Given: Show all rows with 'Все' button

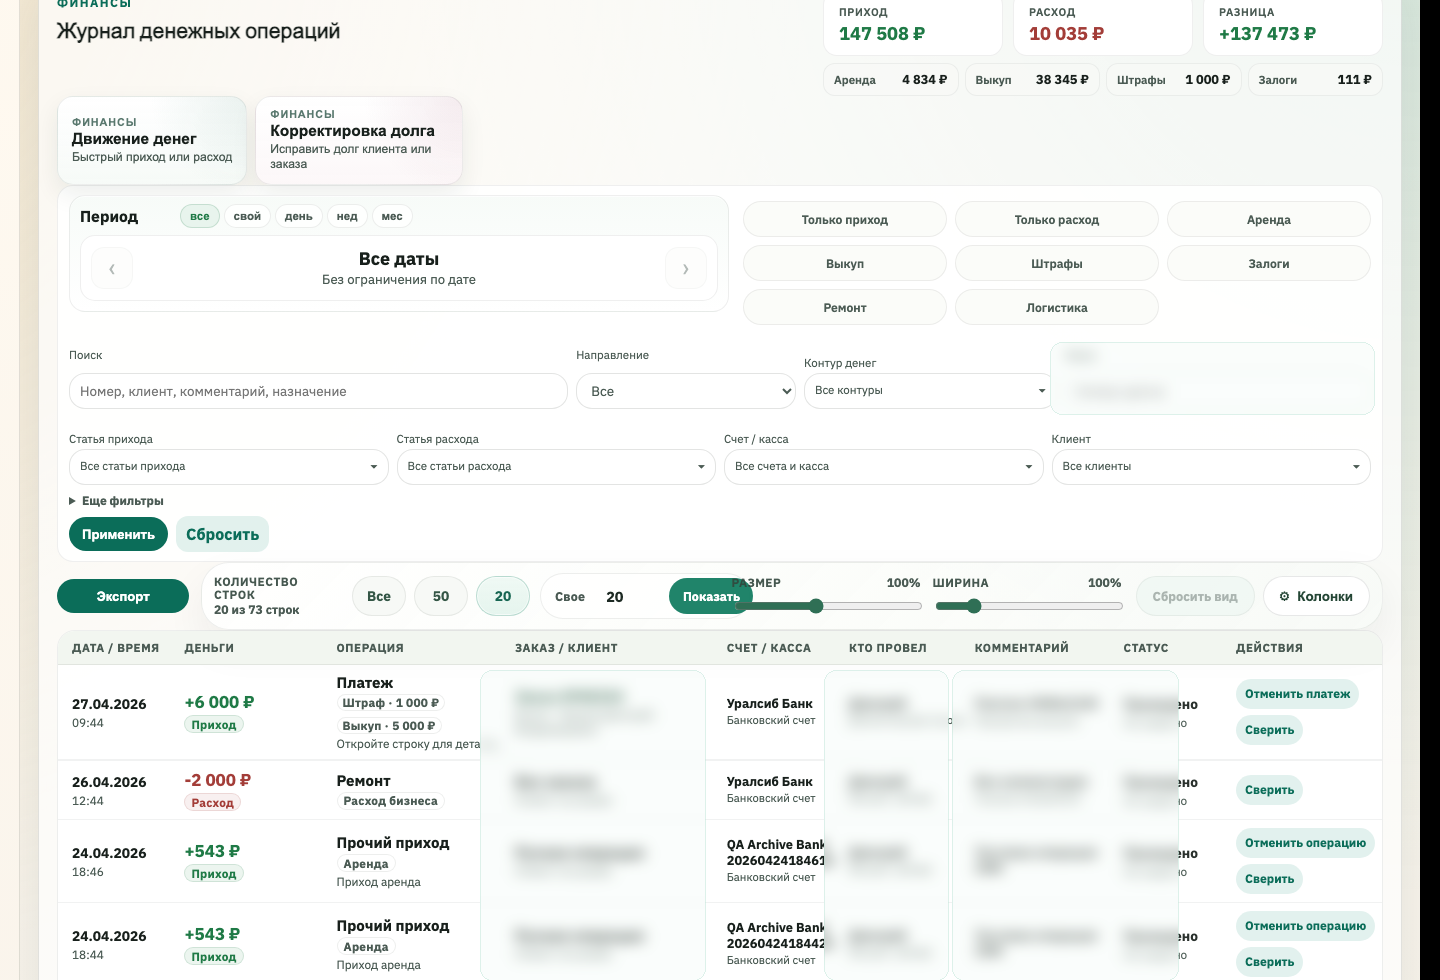Looking at the screenshot, I should point(379,596).
